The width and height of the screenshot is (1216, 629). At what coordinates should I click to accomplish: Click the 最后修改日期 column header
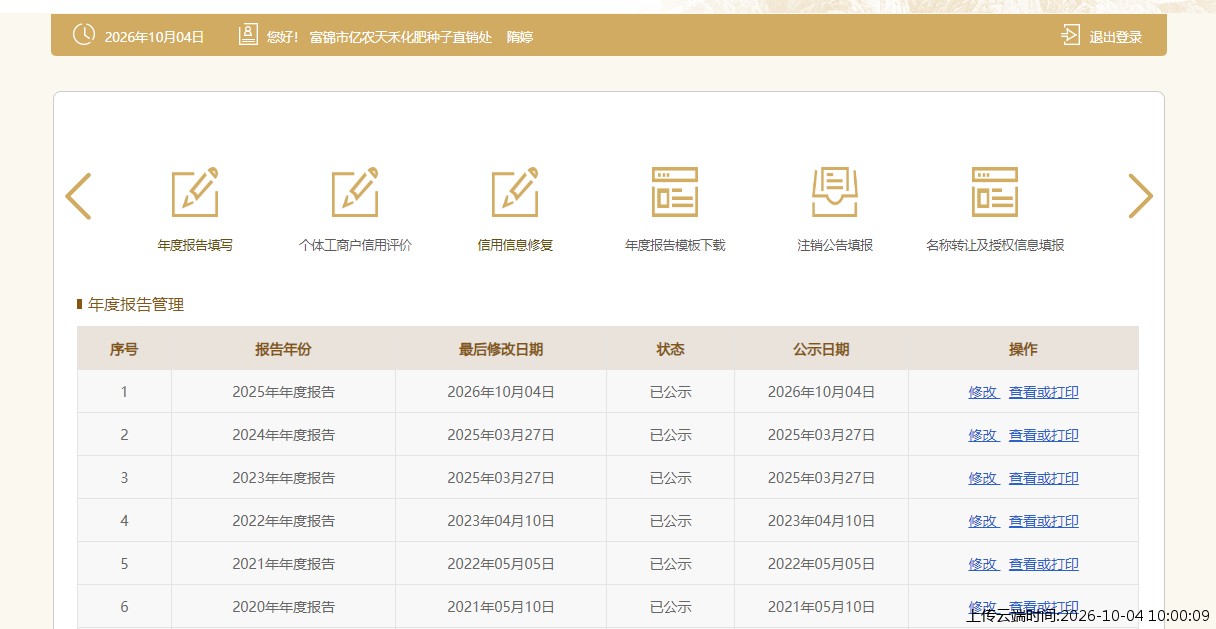click(501, 349)
